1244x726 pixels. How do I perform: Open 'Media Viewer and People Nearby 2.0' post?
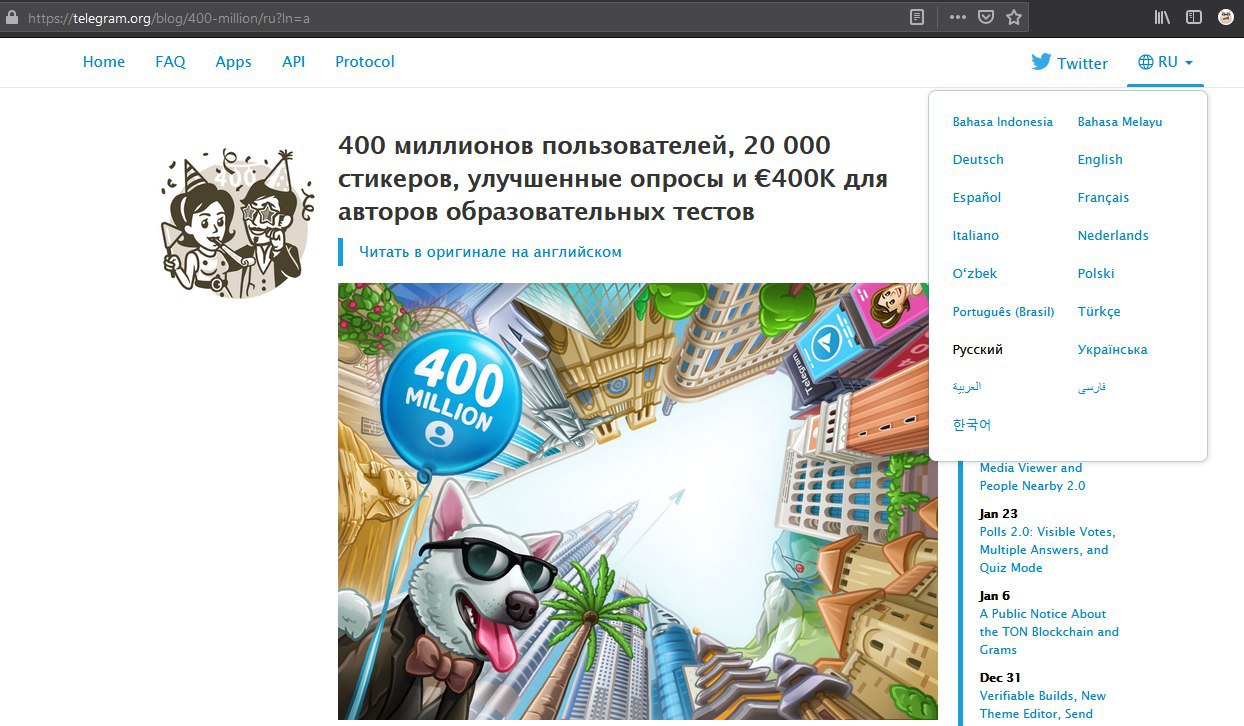tap(1032, 477)
